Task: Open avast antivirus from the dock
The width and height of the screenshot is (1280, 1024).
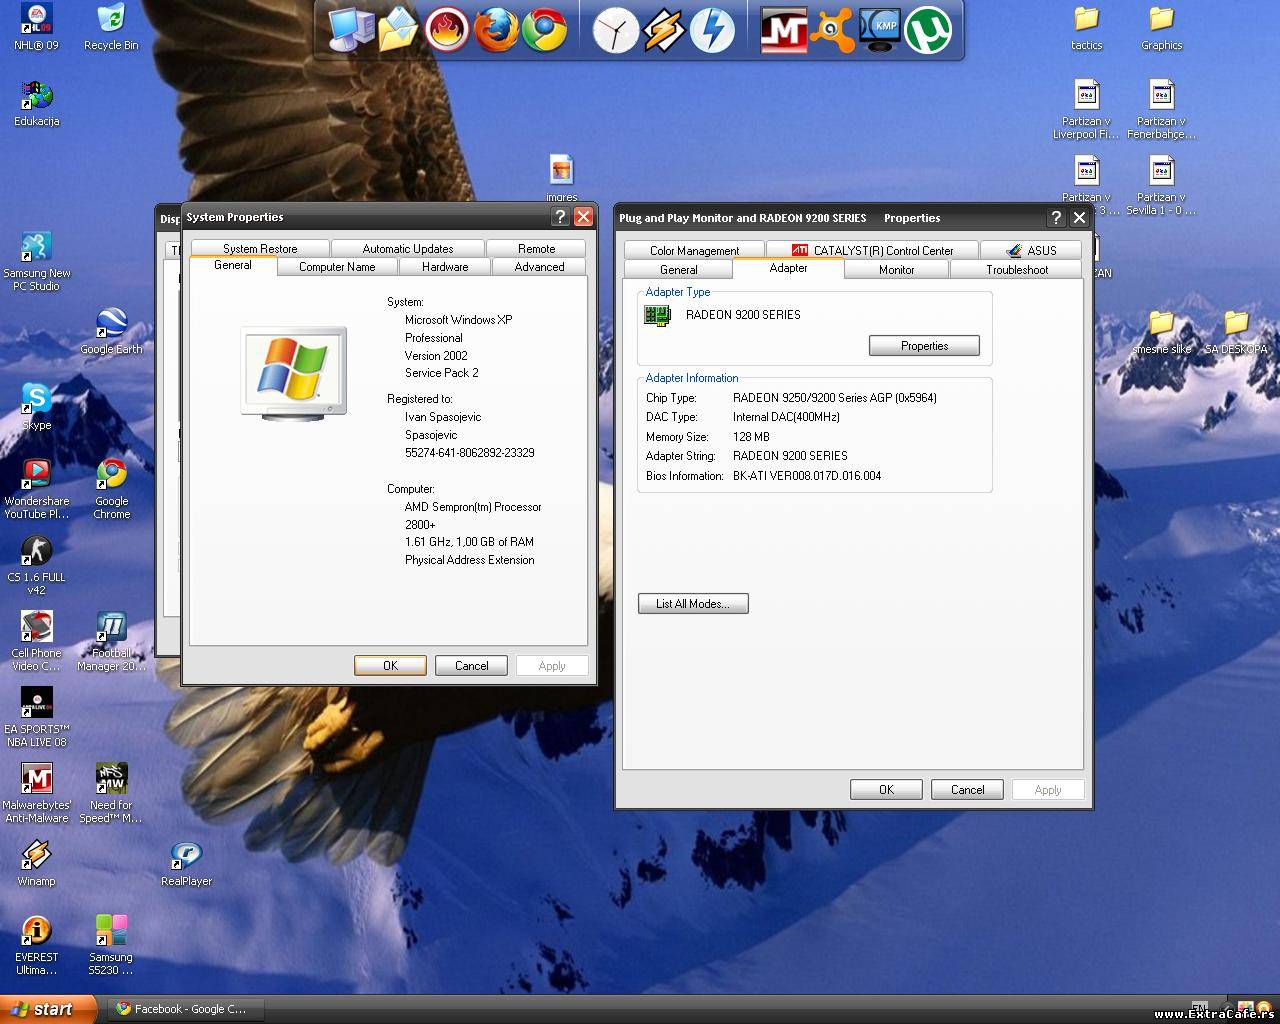Action: tap(831, 30)
